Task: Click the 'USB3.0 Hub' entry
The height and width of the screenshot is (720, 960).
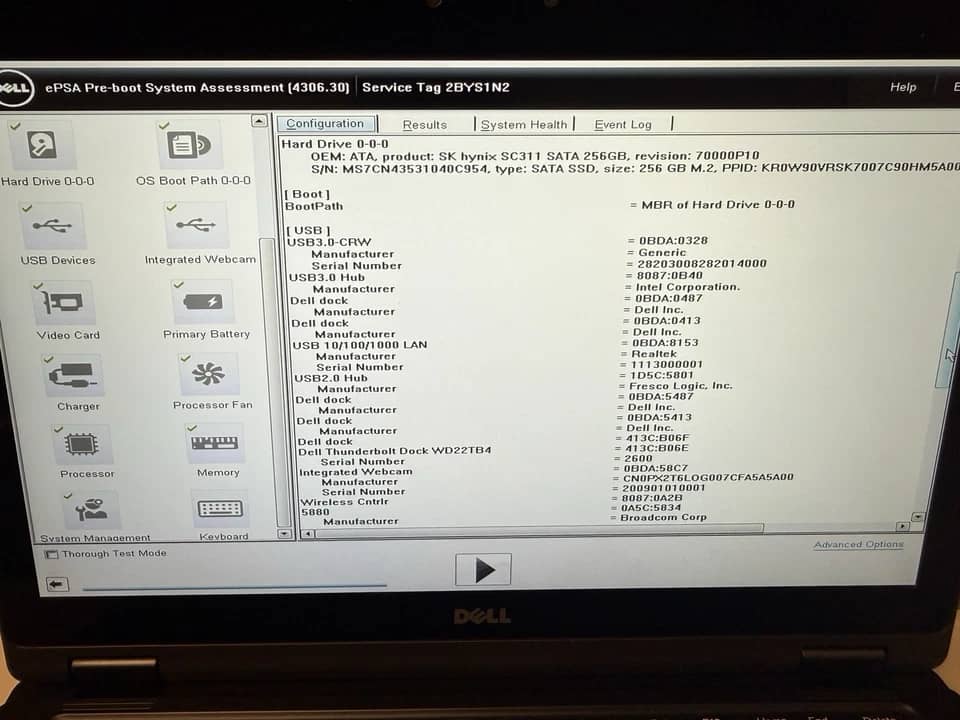Action: (x=327, y=277)
